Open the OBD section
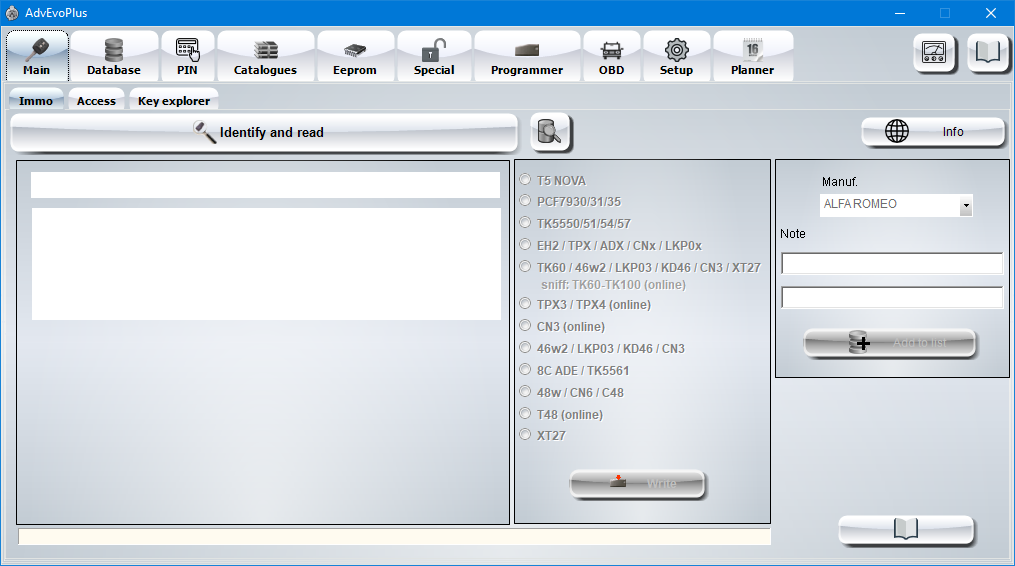This screenshot has height=566, width=1015. [x=612, y=56]
